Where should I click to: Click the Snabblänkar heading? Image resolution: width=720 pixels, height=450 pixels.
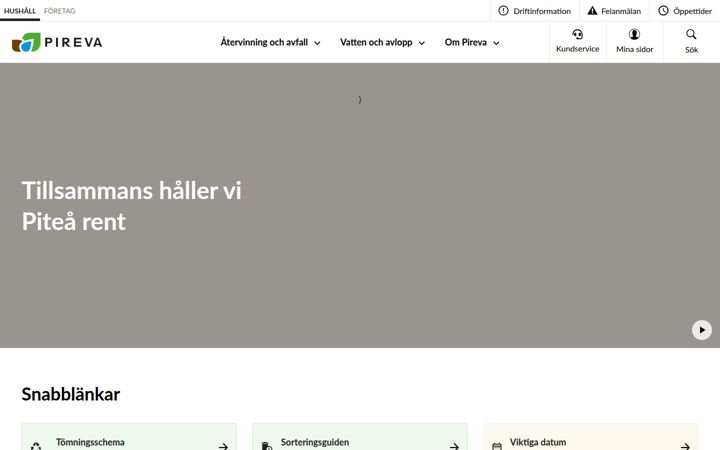71,394
